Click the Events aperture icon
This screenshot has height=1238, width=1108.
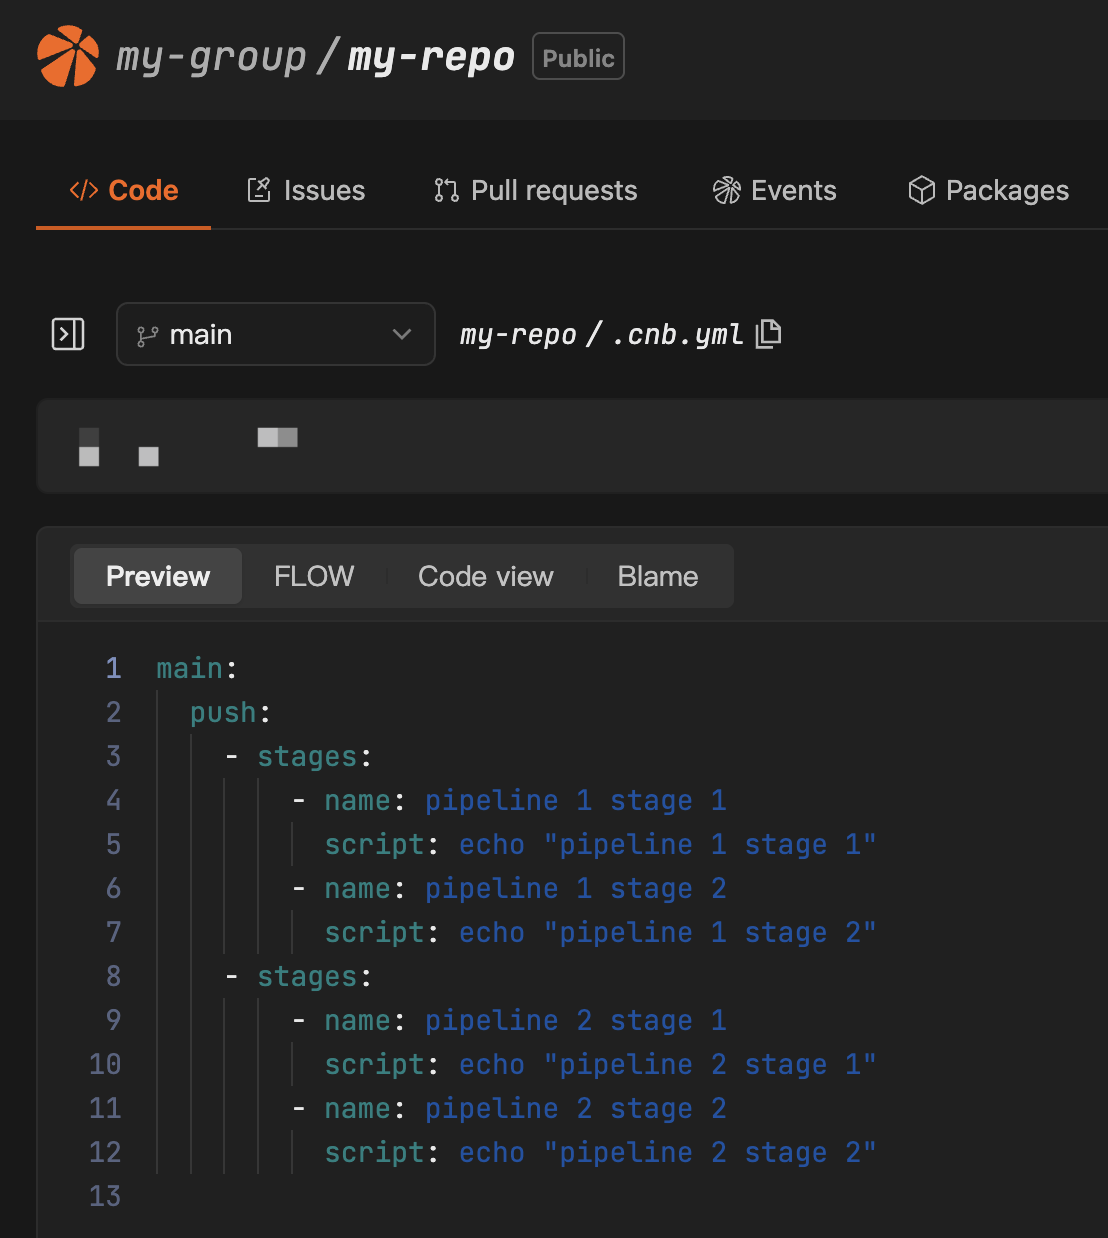(726, 190)
